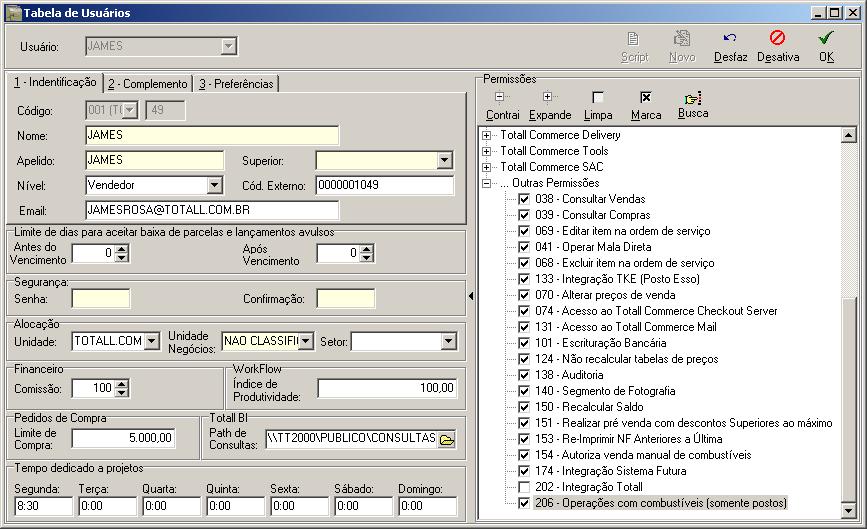
Task: Expand Totall Commerce Delivery tree node
Action: pyautogui.click(x=487, y=135)
